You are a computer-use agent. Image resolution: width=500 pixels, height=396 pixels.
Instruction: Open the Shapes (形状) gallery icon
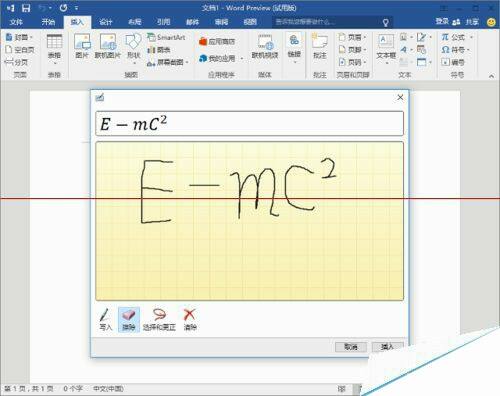133,48
